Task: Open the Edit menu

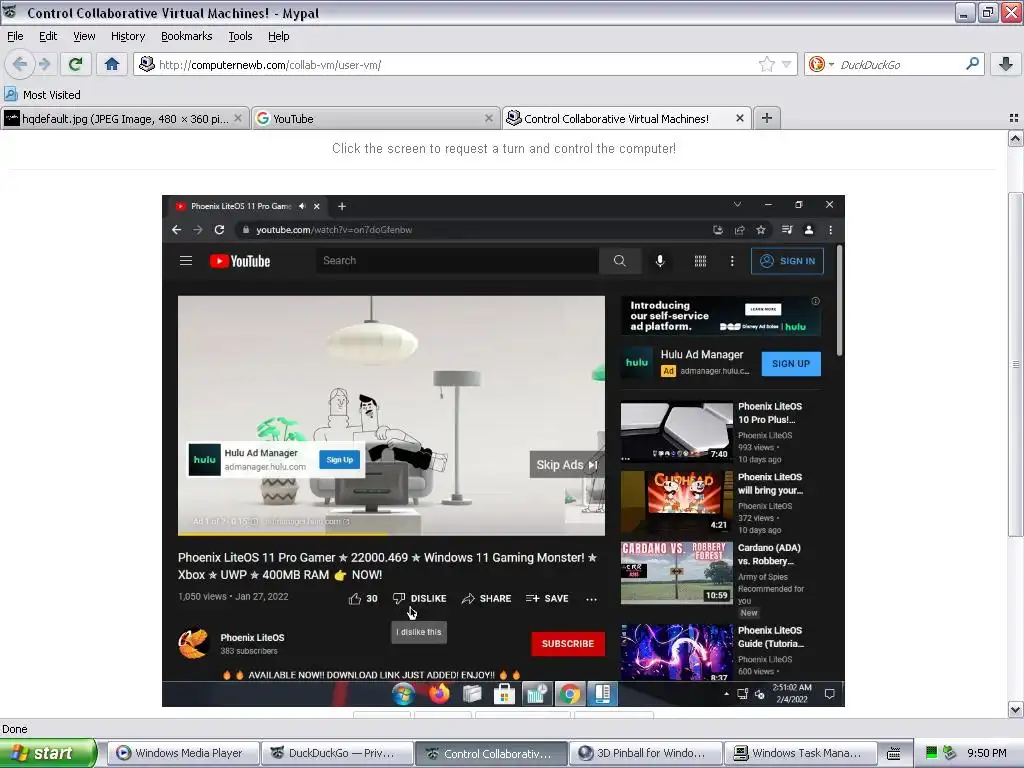Action: (48, 36)
